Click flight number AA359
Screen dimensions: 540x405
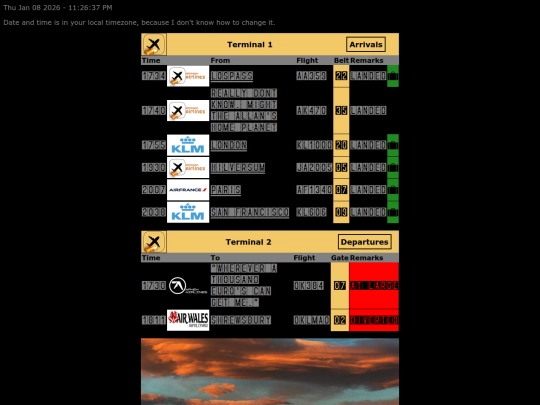(x=311, y=76)
